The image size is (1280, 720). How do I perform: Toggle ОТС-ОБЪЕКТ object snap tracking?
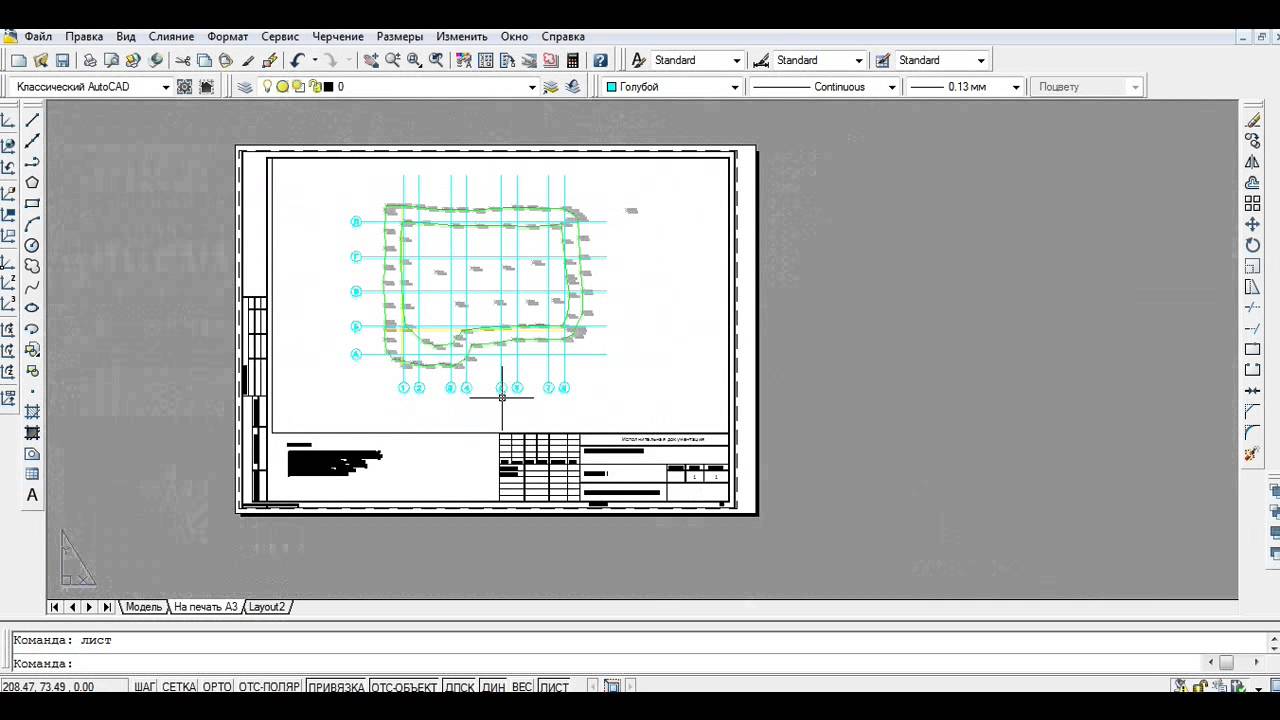[404, 687]
